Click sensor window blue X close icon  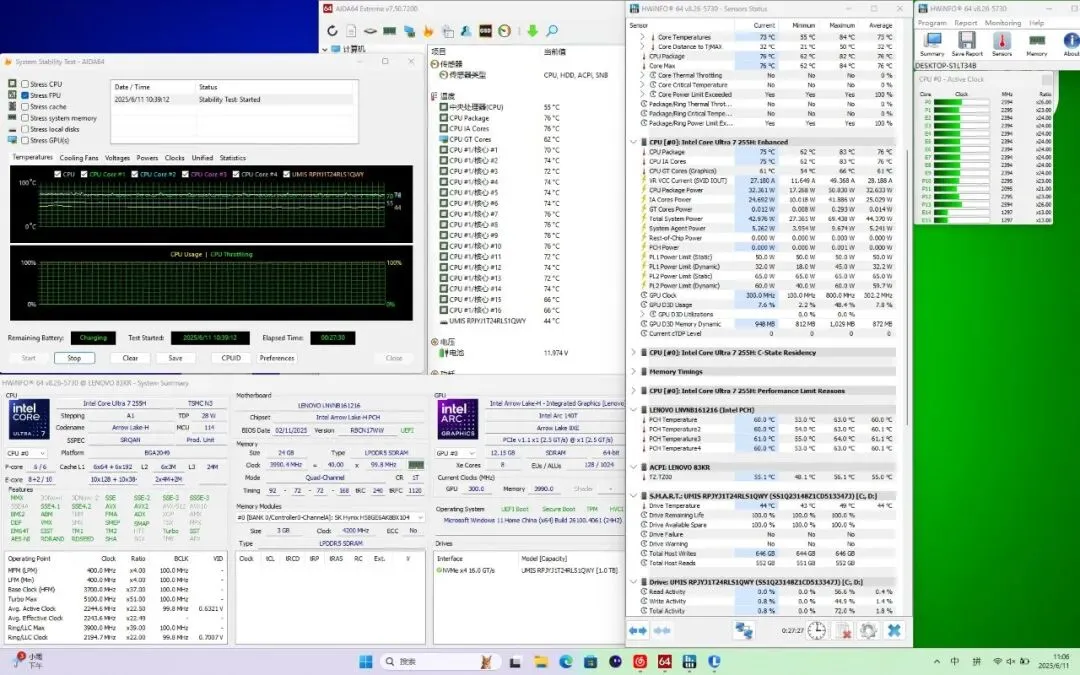pos(894,630)
